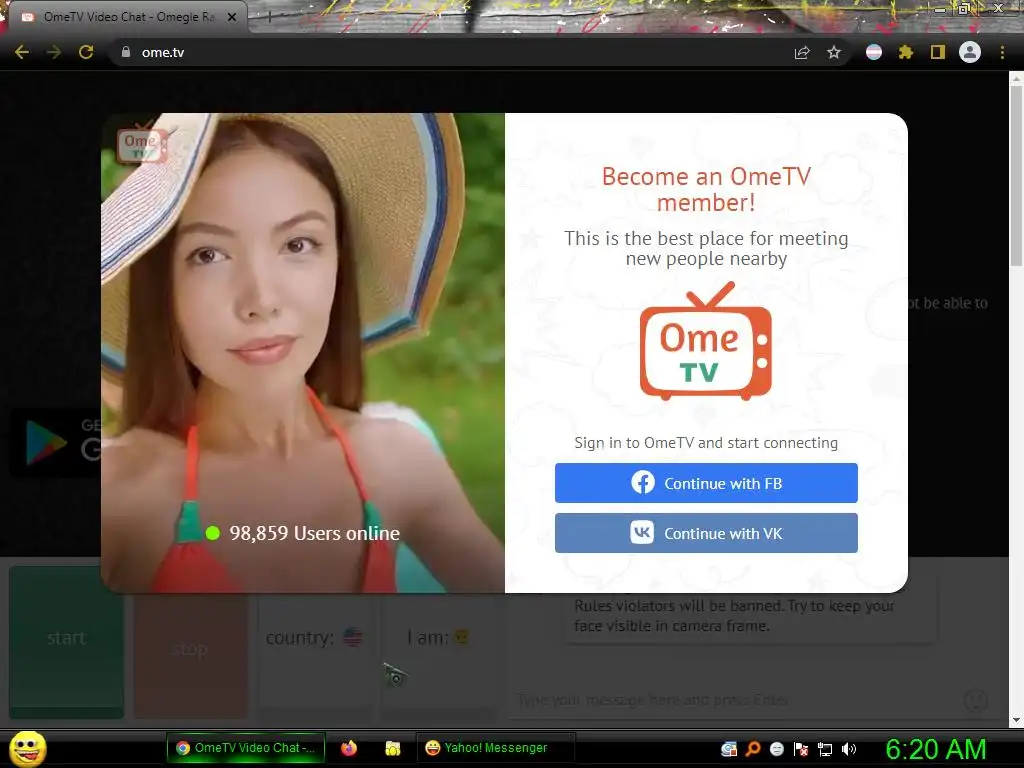Toggle the browser side panel icon
The width and height of the screenshot is (1024, 768).
pos(938,52)
